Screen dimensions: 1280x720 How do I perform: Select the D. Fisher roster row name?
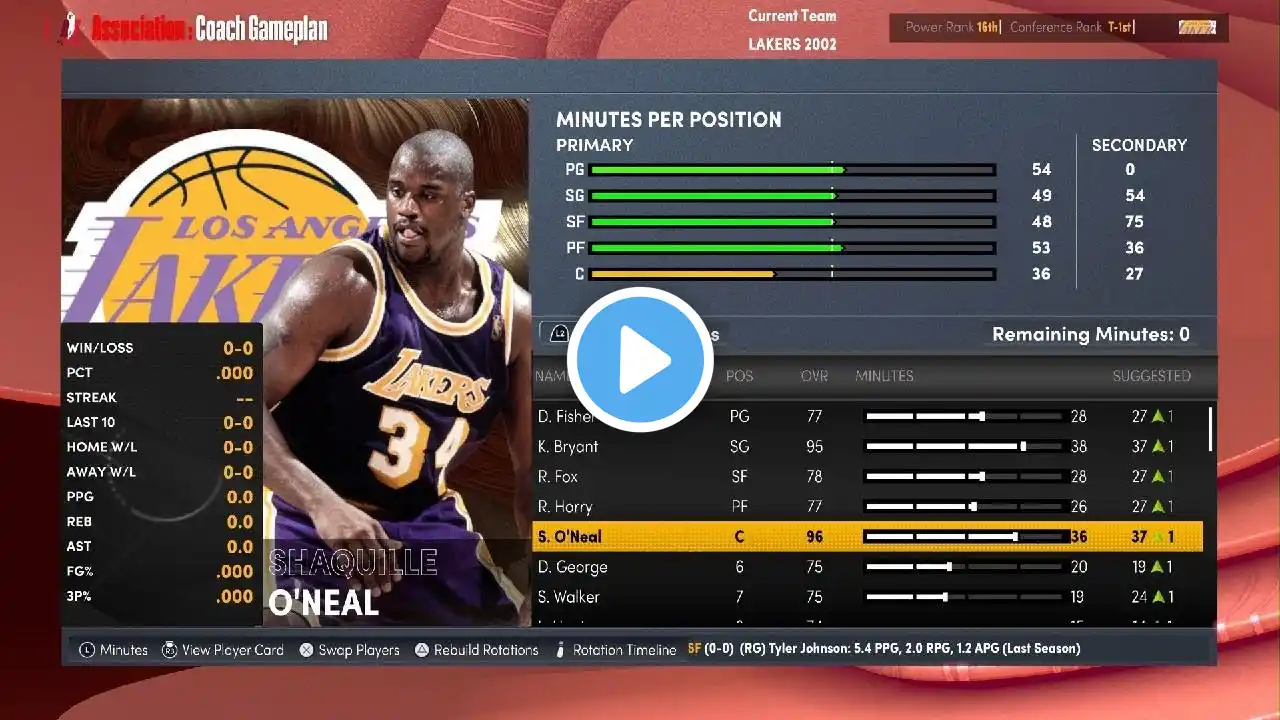click(566, 416)
